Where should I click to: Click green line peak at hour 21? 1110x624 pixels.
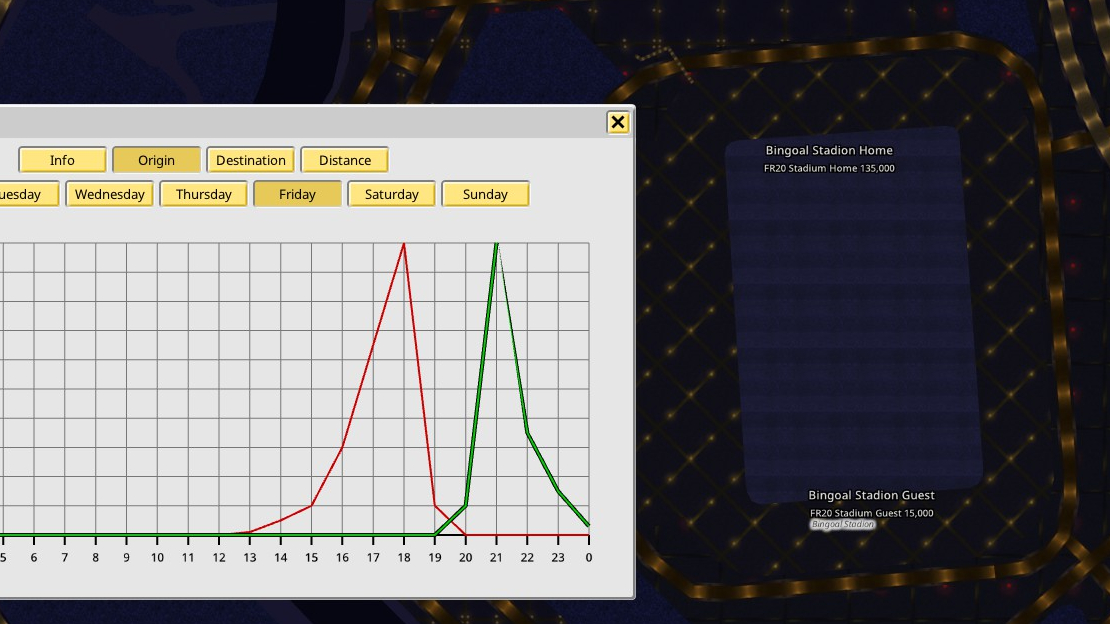496,244
